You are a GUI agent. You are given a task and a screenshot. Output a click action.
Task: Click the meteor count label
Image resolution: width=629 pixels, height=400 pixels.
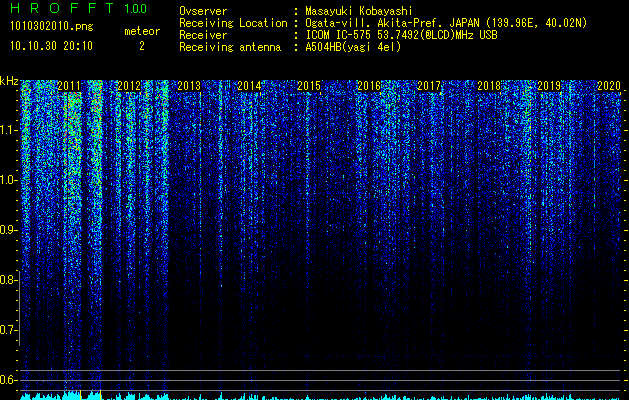(x=142, y=31)
